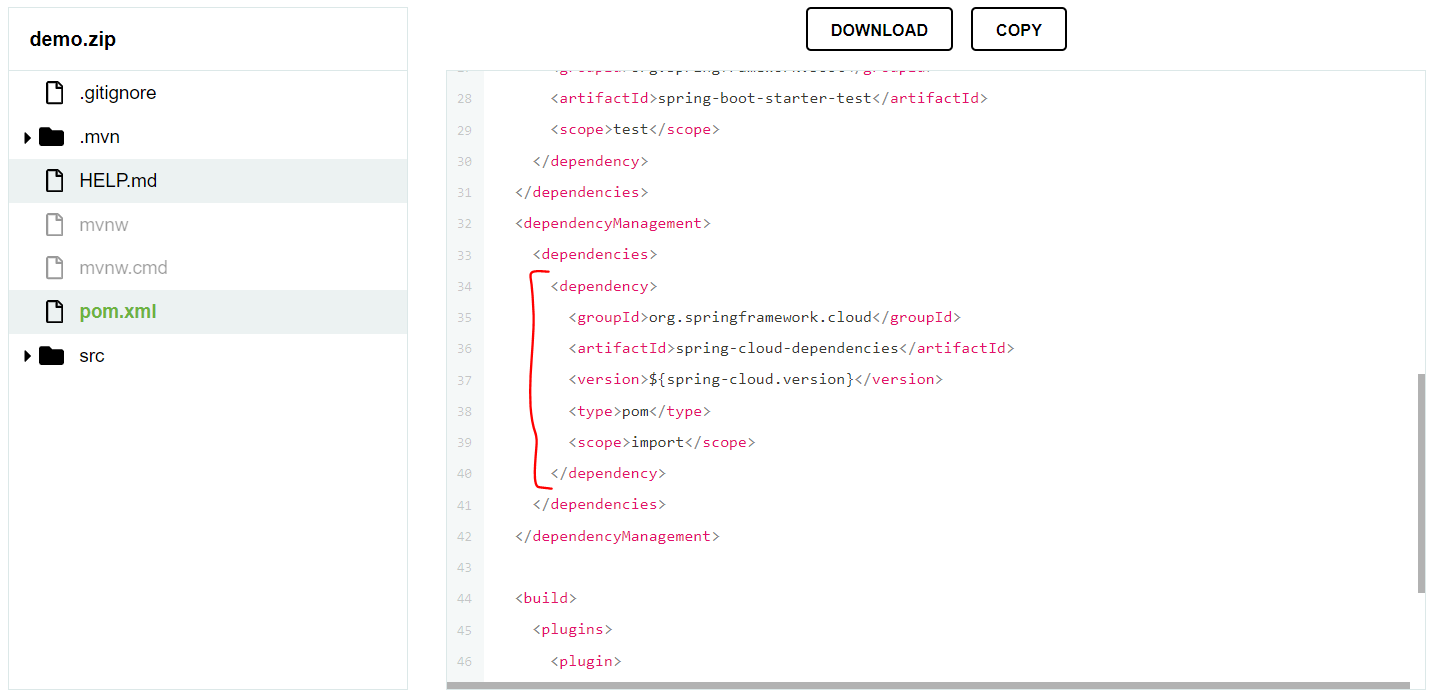Click the demo.zip title
1439x697 pixels.
[x=73, y=40]
